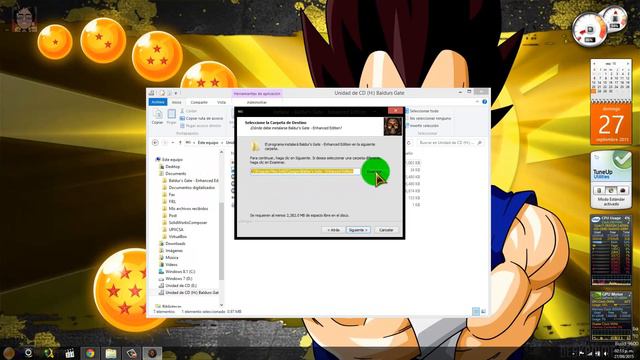
Task: Open the Archivo tab in Explorer
Action: [158, 102]
